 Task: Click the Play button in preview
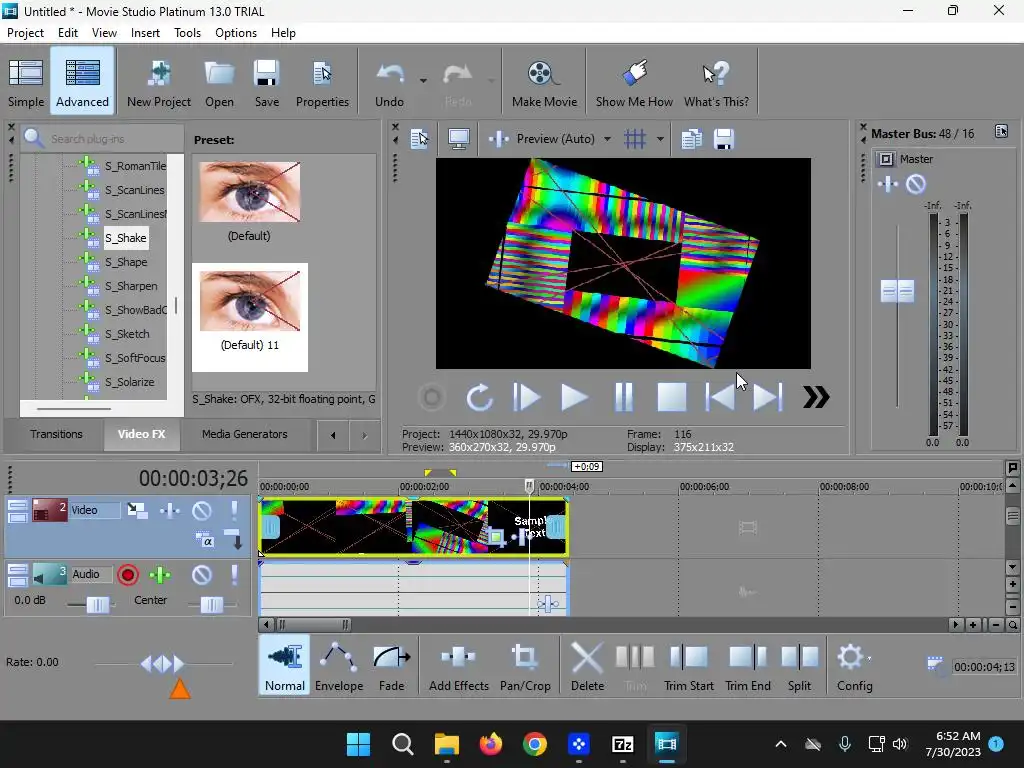(x=574, y=397)
